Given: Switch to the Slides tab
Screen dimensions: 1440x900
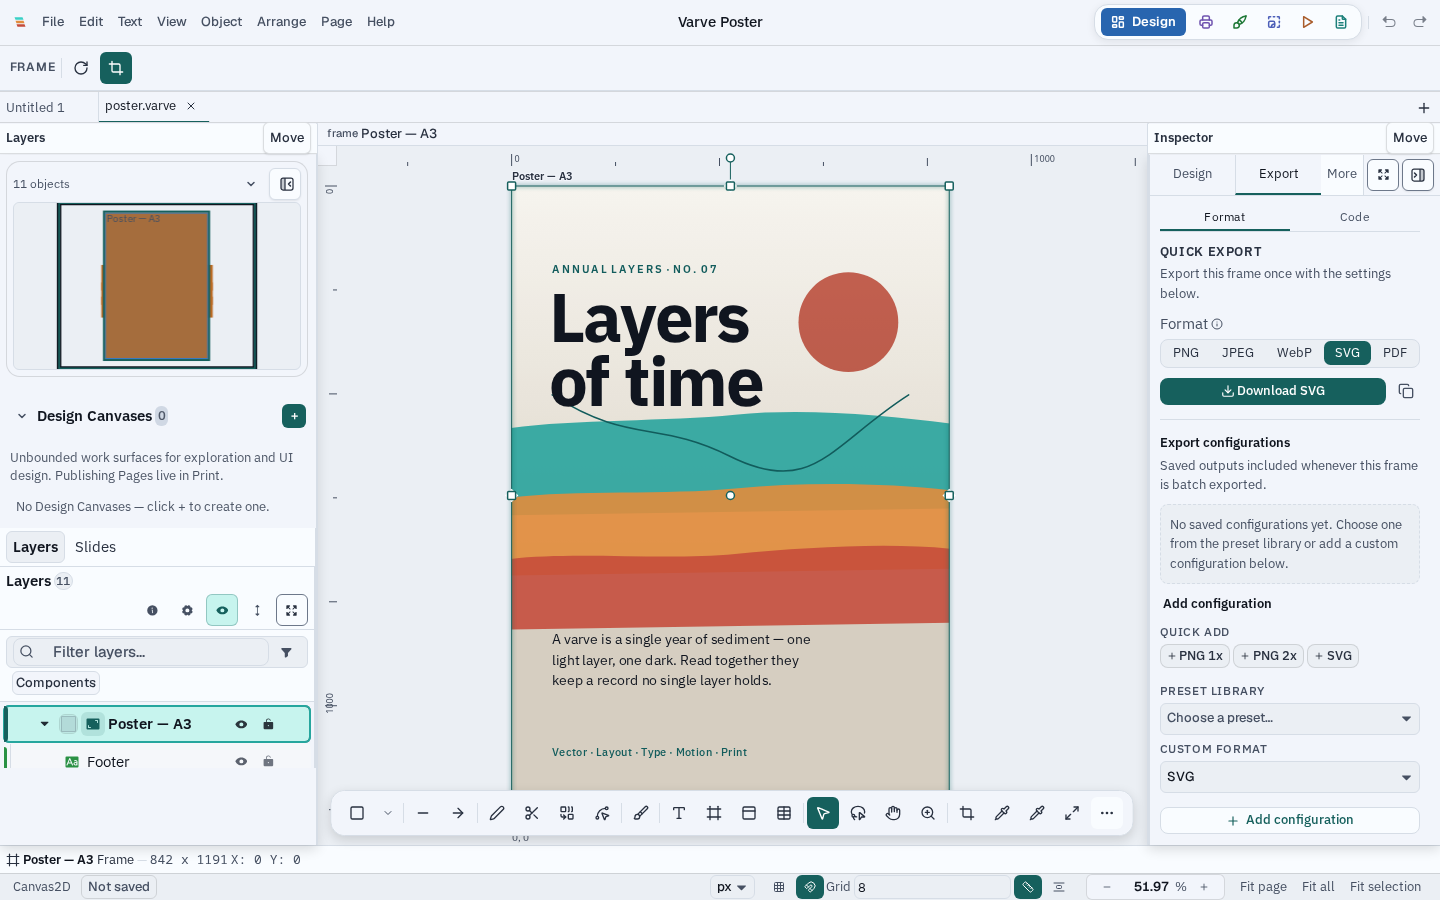Looking at the screenshot, I should click(x=95, y=547).
